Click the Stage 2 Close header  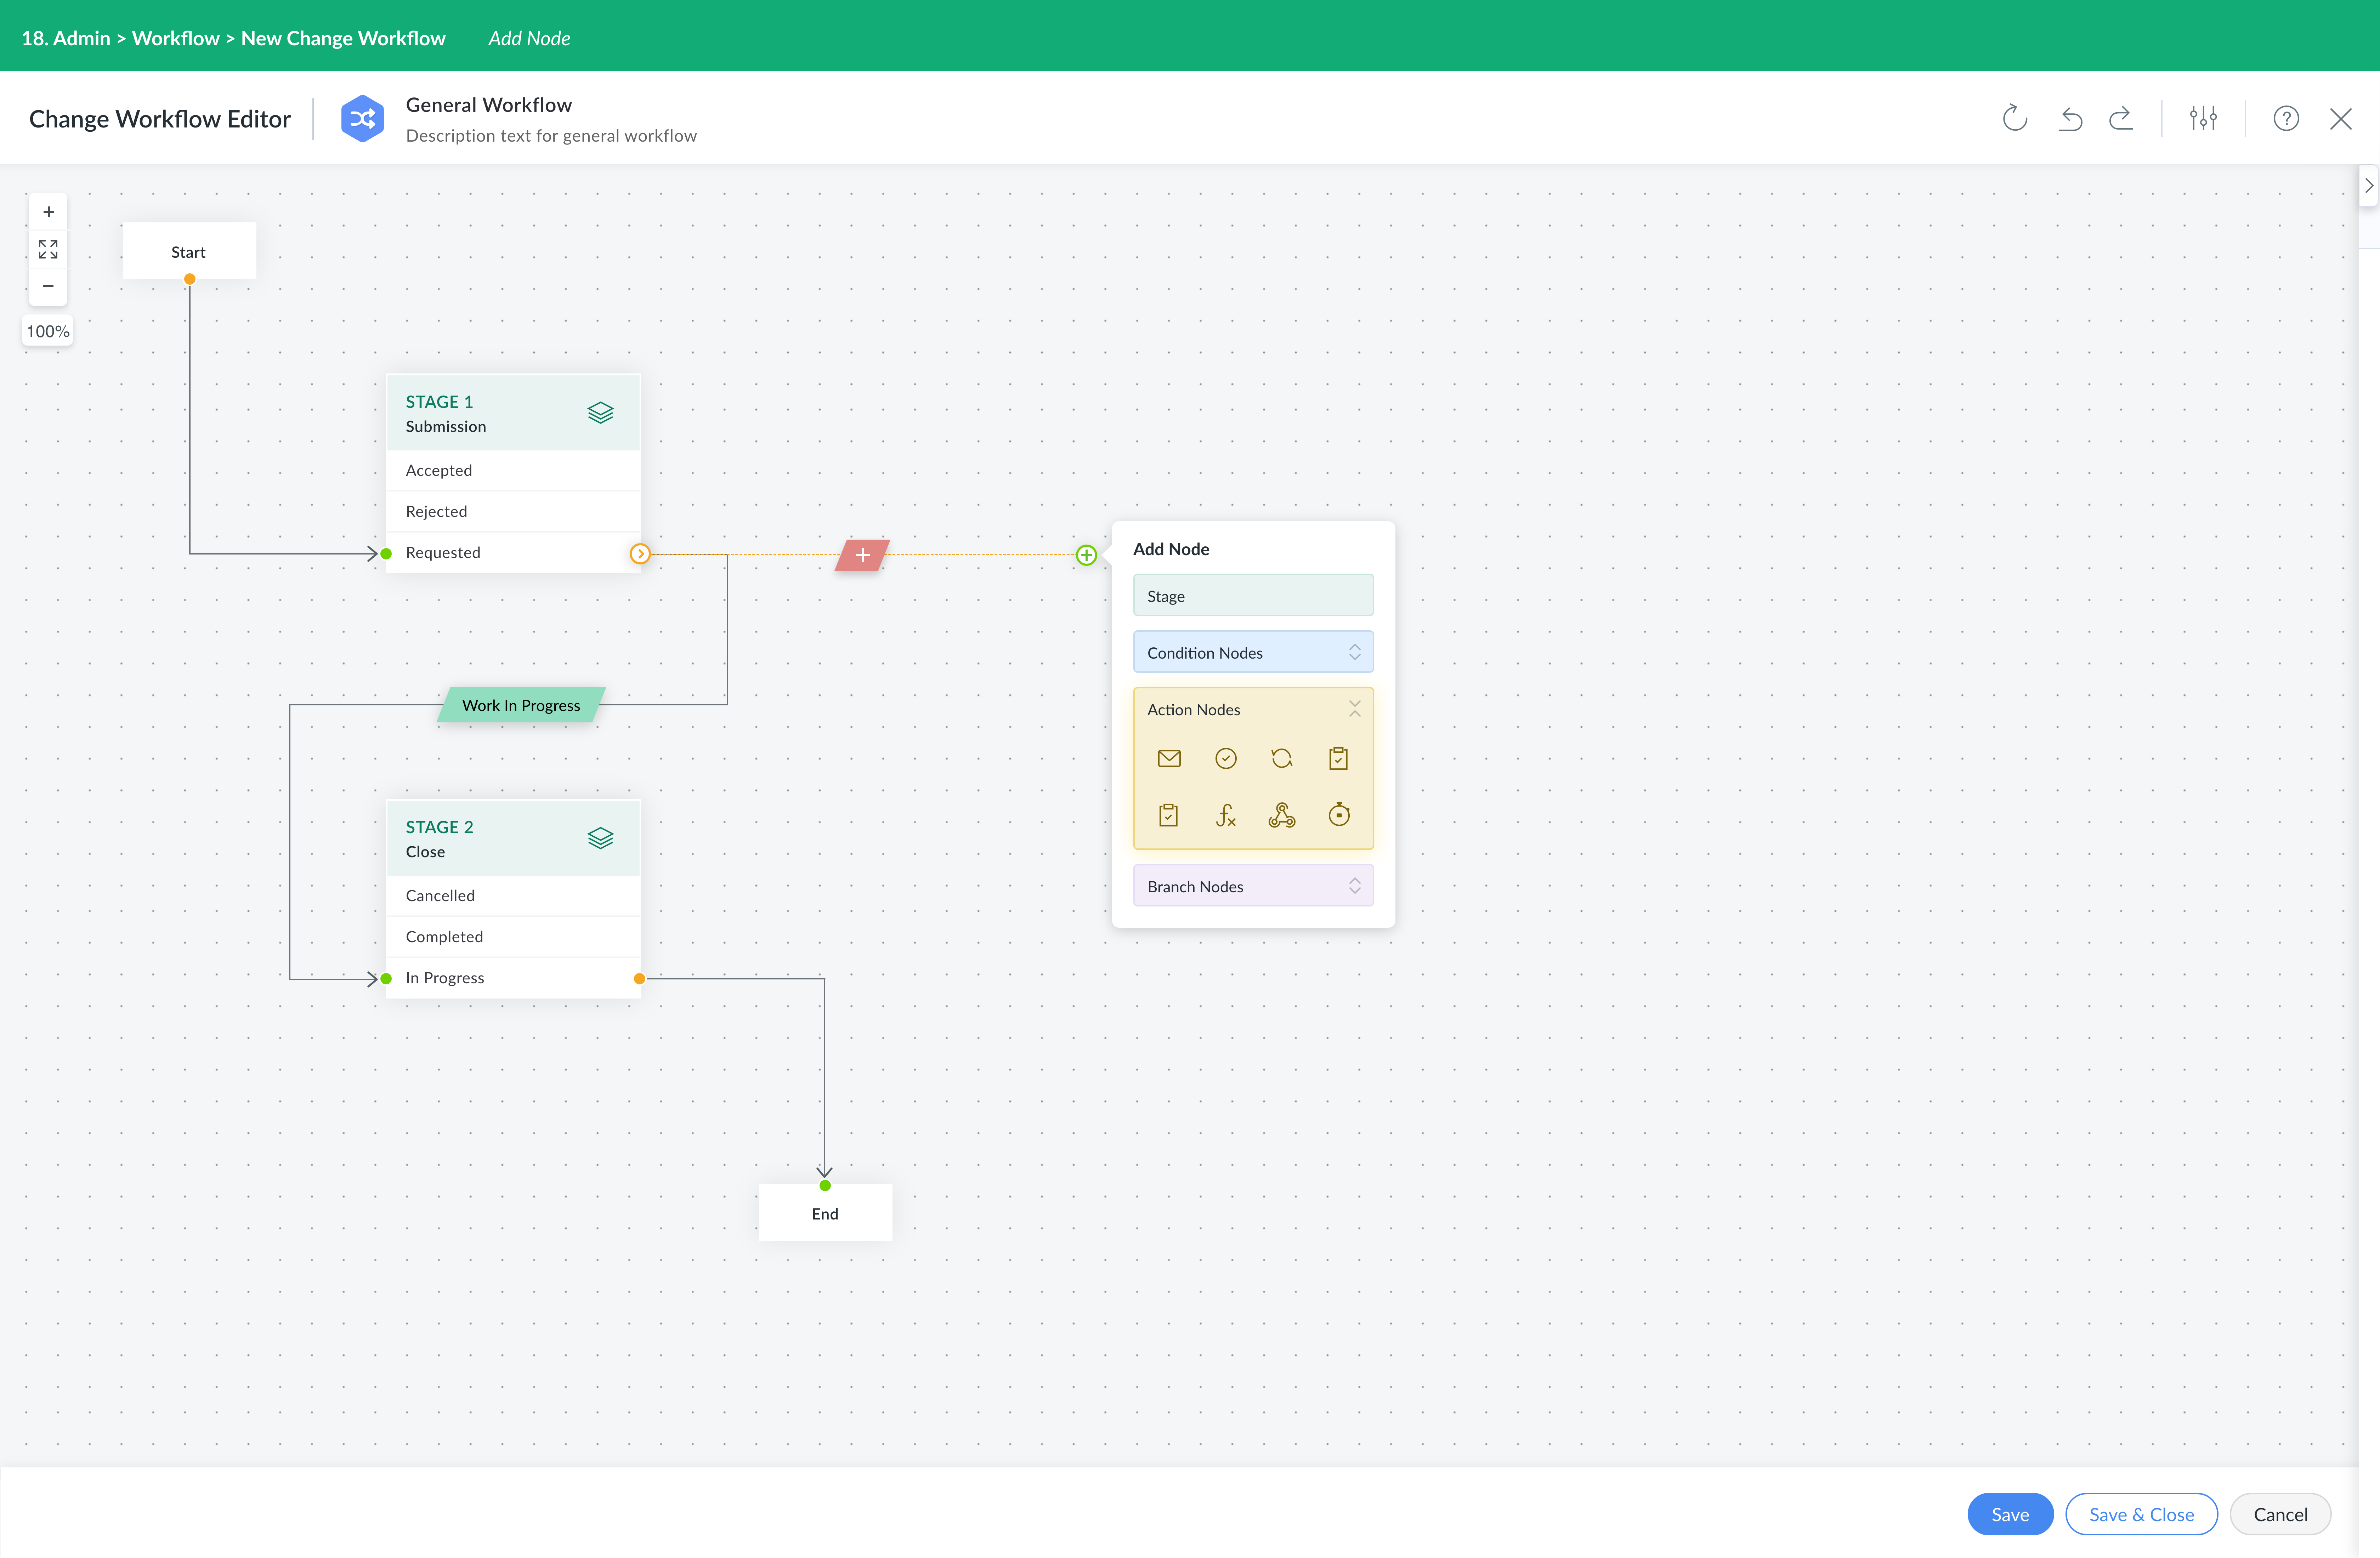coord(513,838)
